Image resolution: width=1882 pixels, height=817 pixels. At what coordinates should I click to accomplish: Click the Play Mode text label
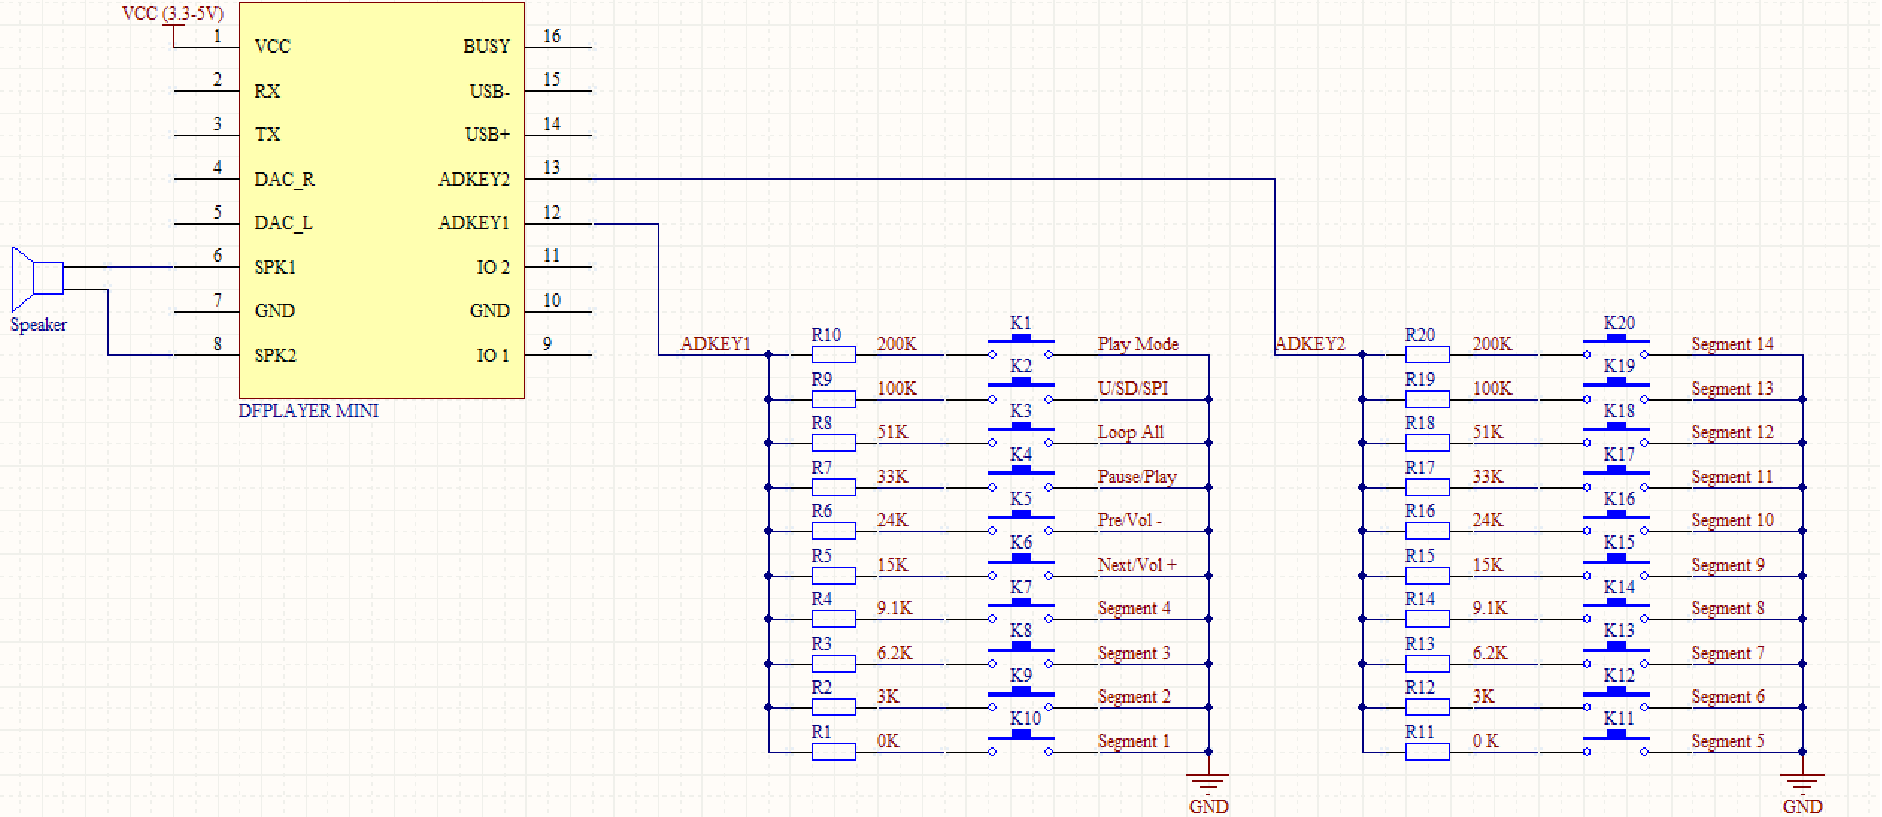click(1138, 344)
